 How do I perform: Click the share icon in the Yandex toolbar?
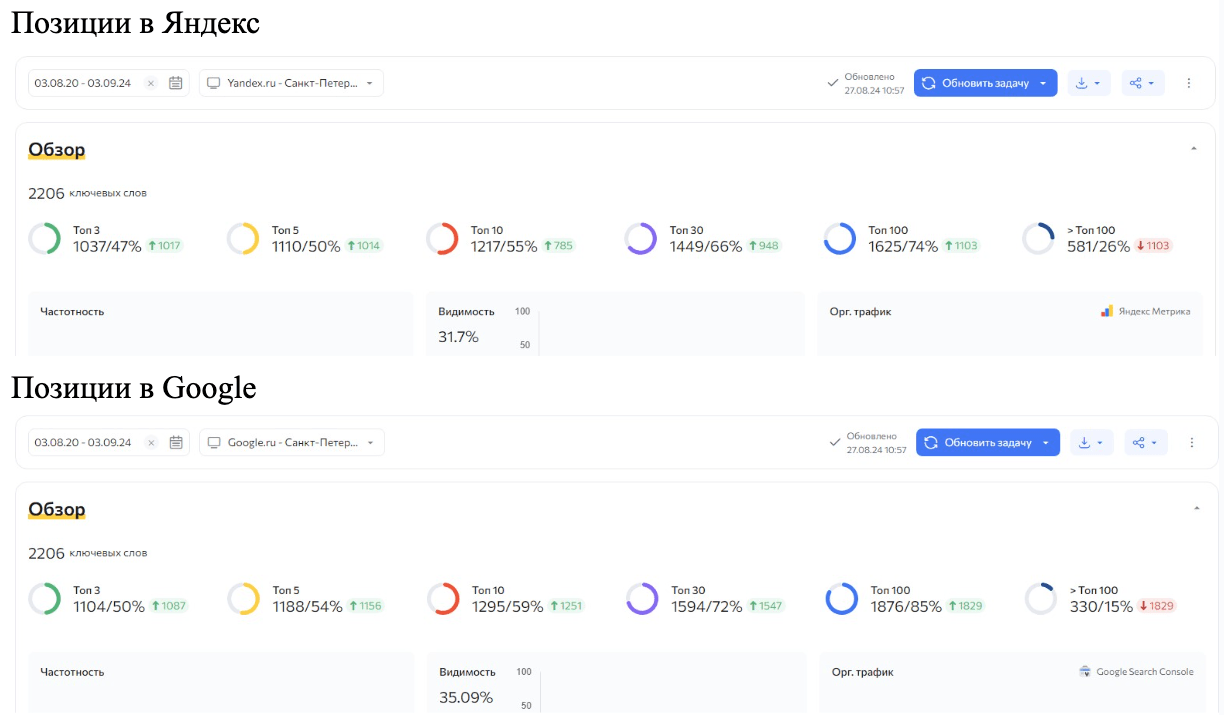point(1136,83)
